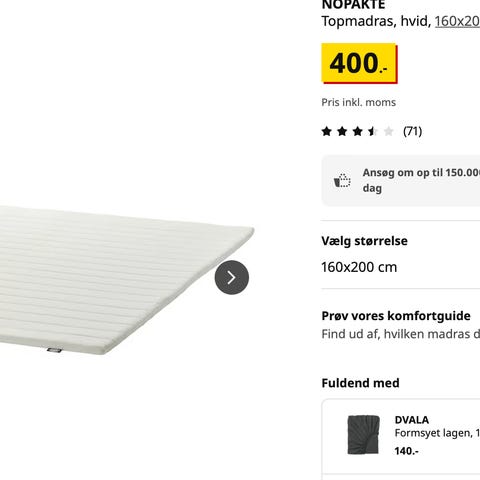Screen dimensions: 480x480
Task: Click the NOPAKTE product title
Action: pyautogui.click(x=353, y=5)
